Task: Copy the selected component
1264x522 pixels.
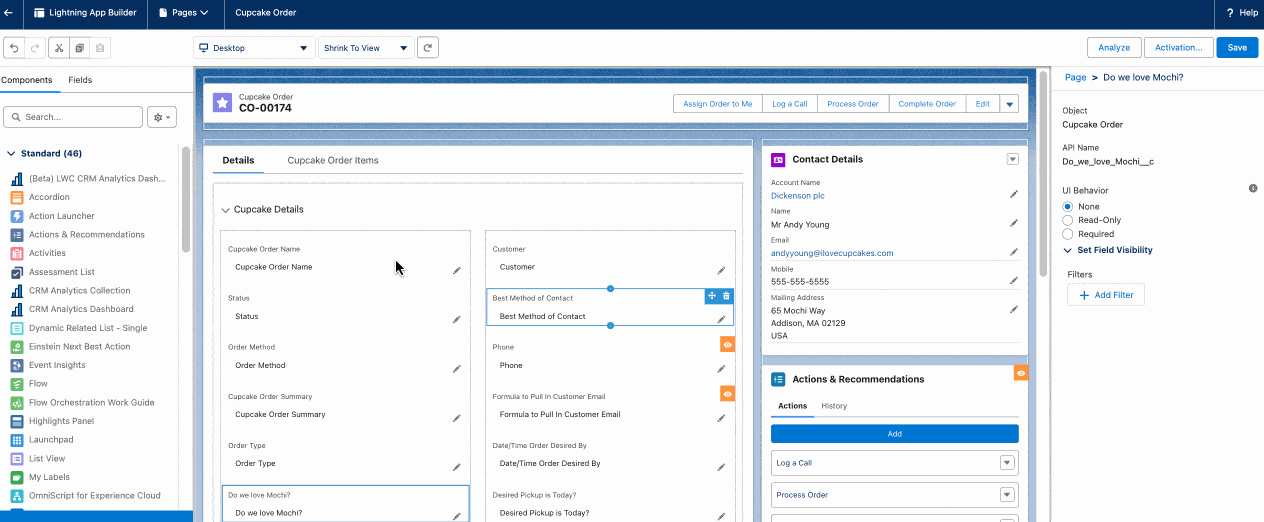Action: click(79, 48)
